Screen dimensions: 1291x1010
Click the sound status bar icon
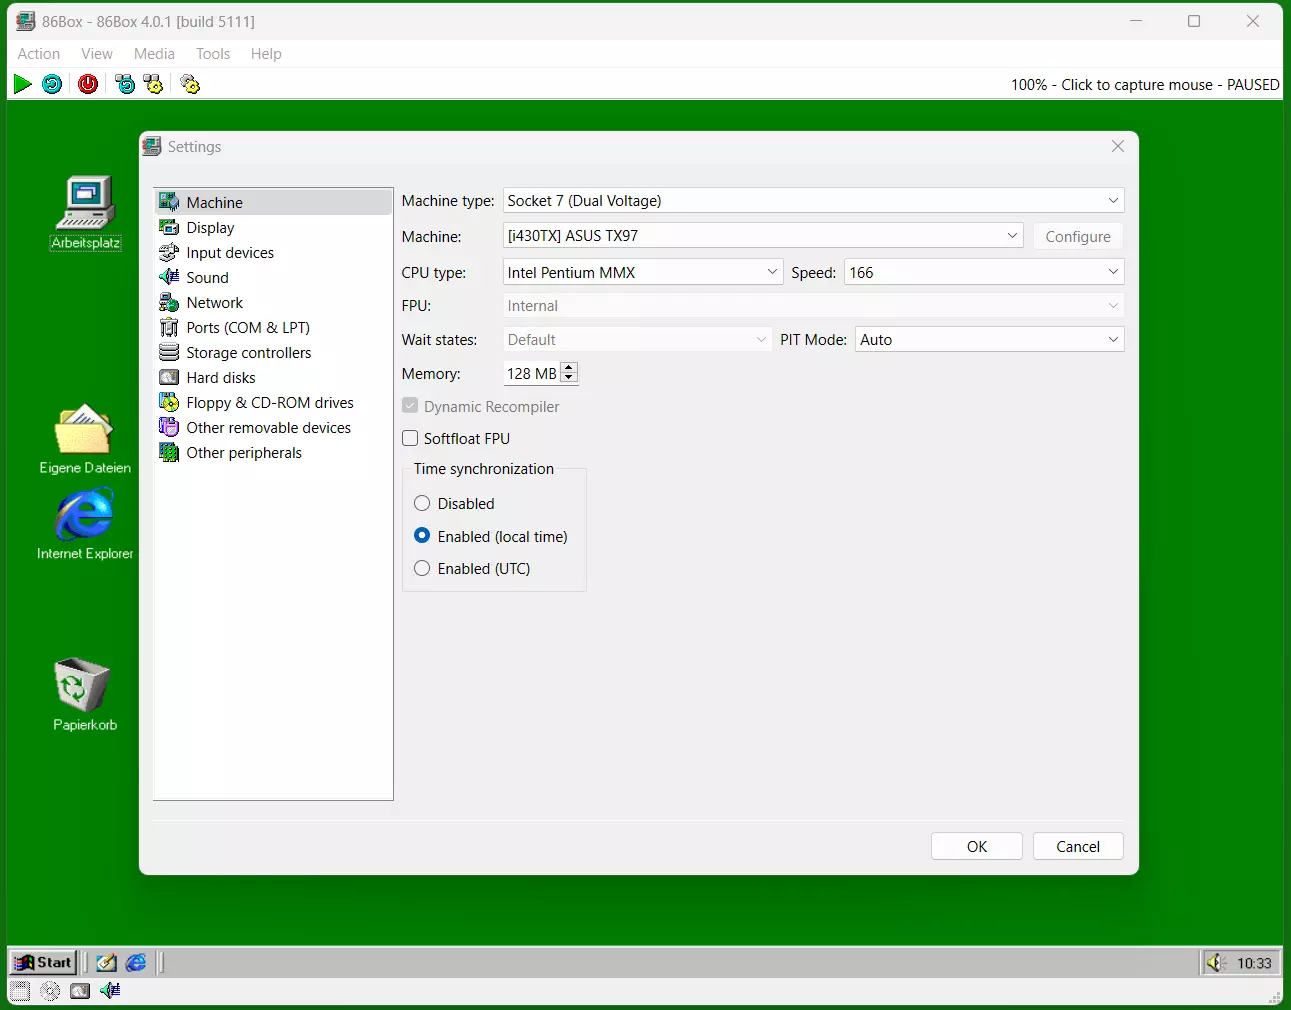[x=110, y=991]
